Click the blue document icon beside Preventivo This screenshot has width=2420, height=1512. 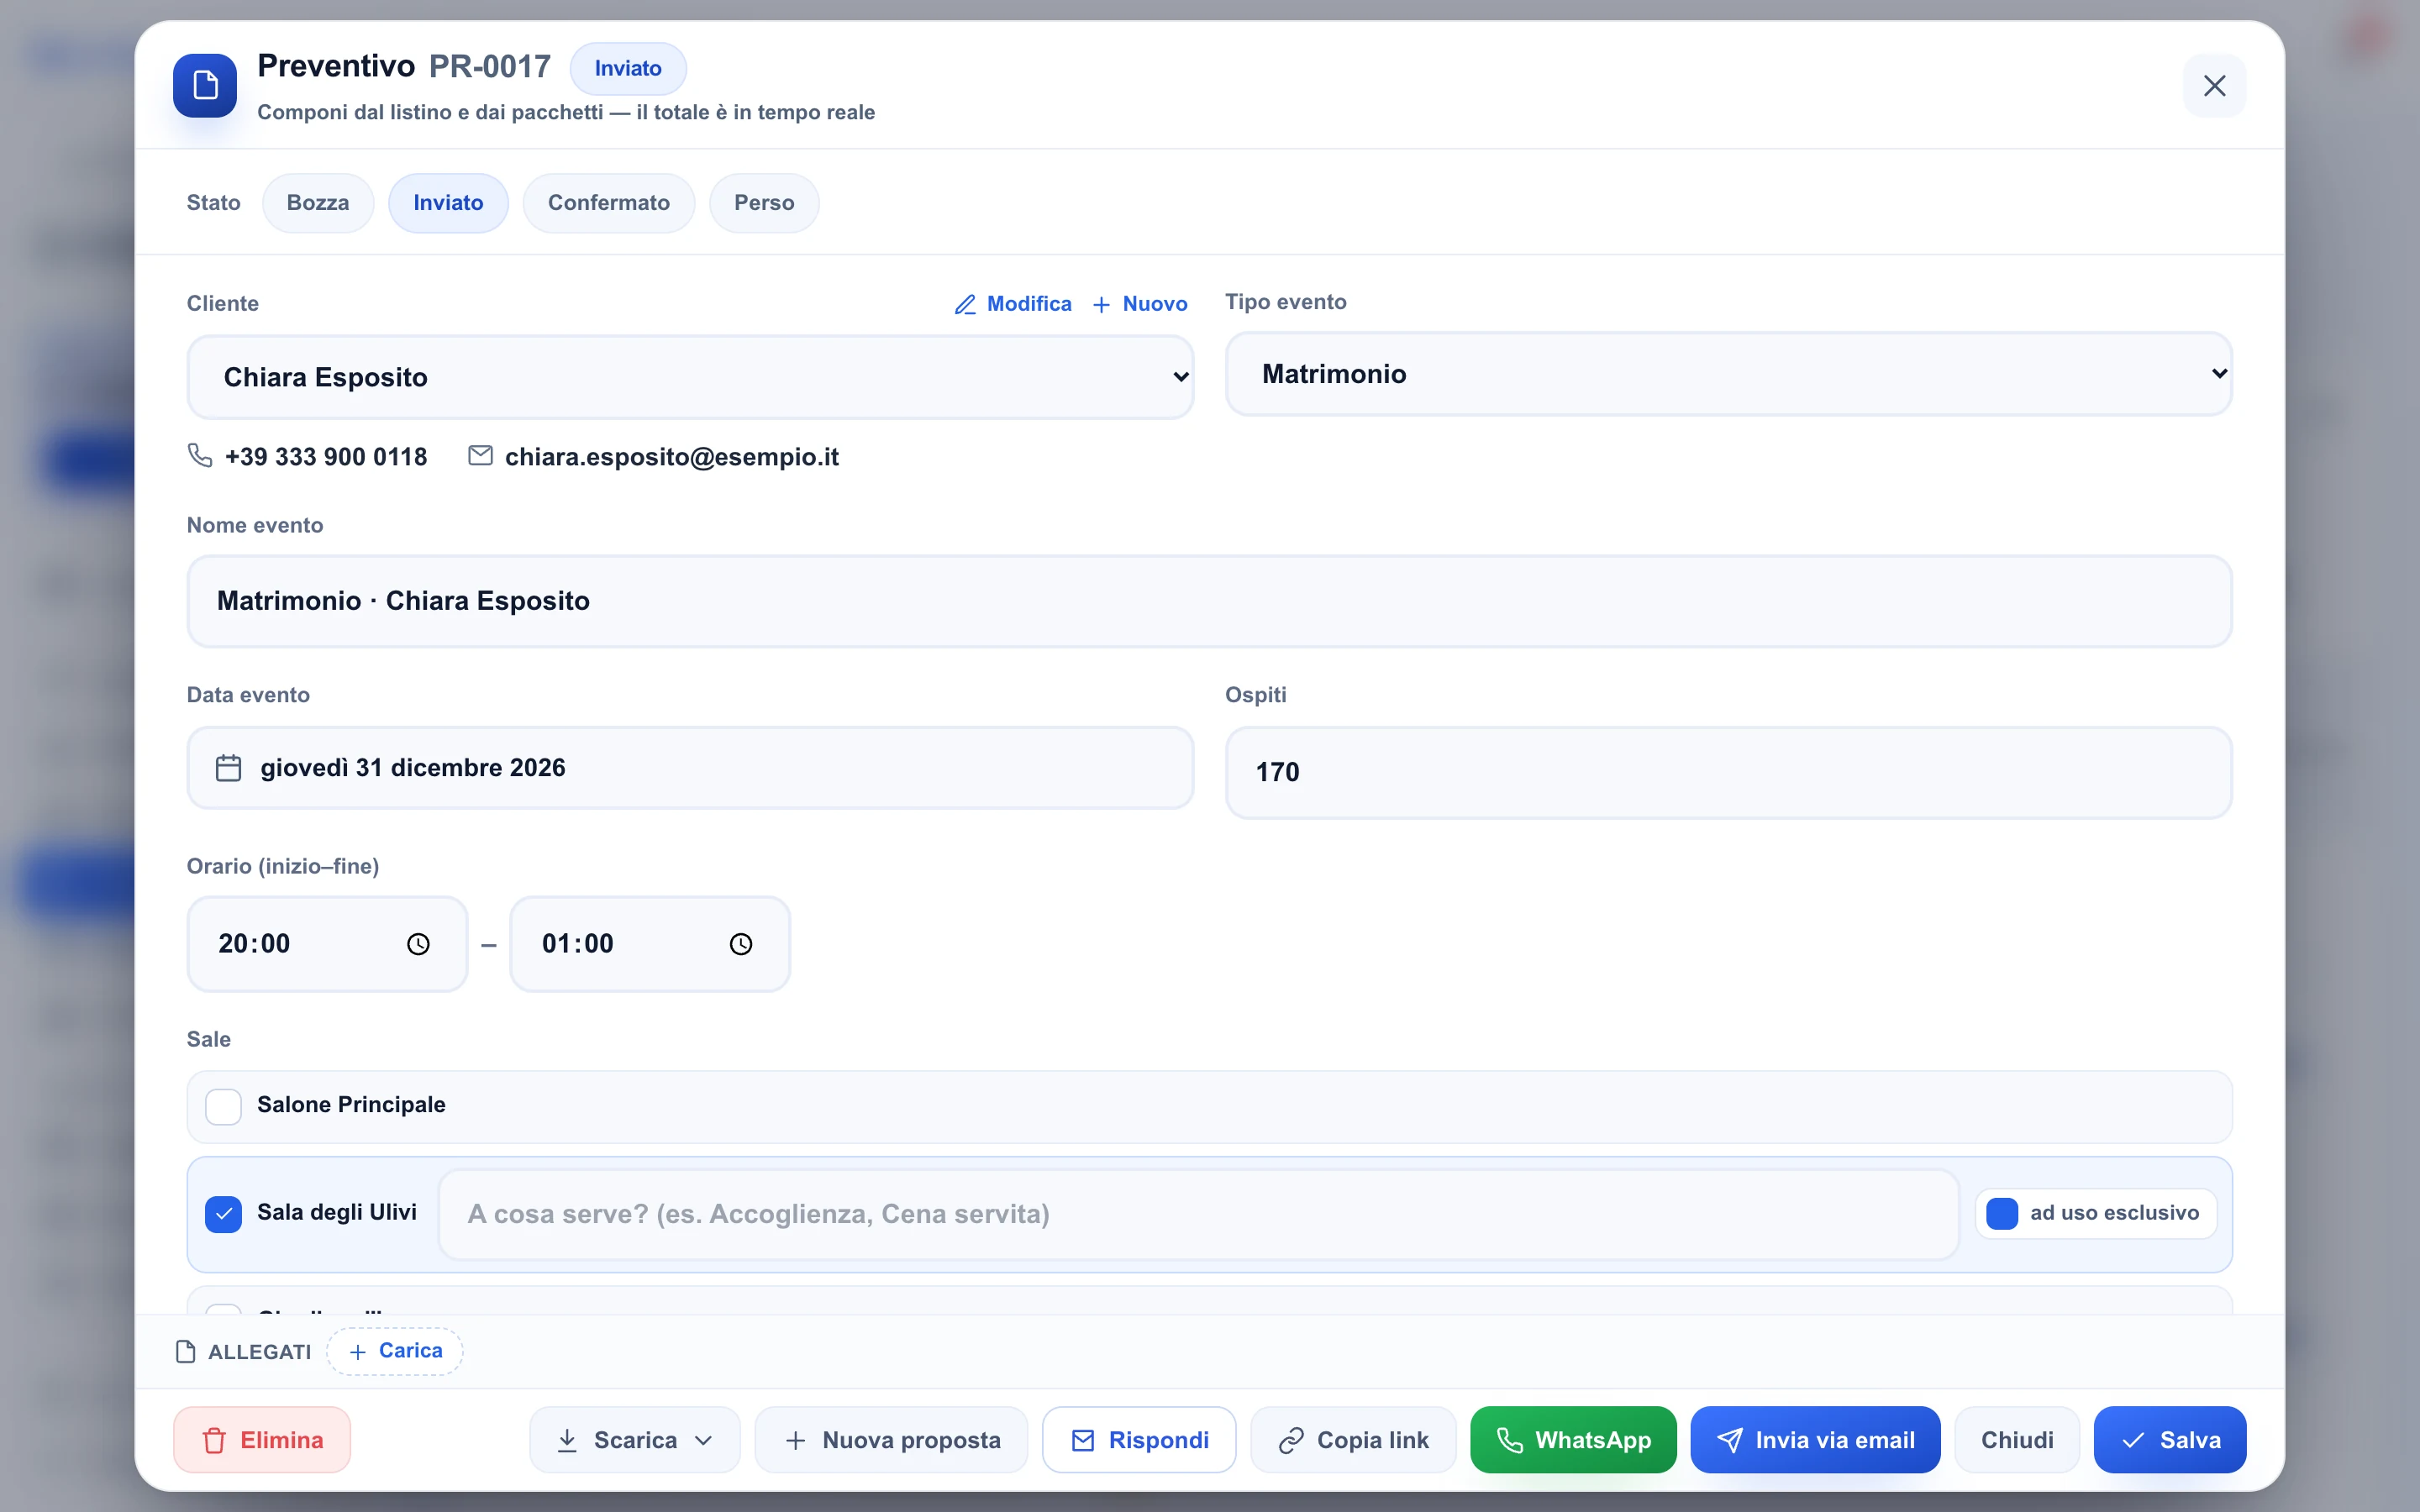(205, 85)
